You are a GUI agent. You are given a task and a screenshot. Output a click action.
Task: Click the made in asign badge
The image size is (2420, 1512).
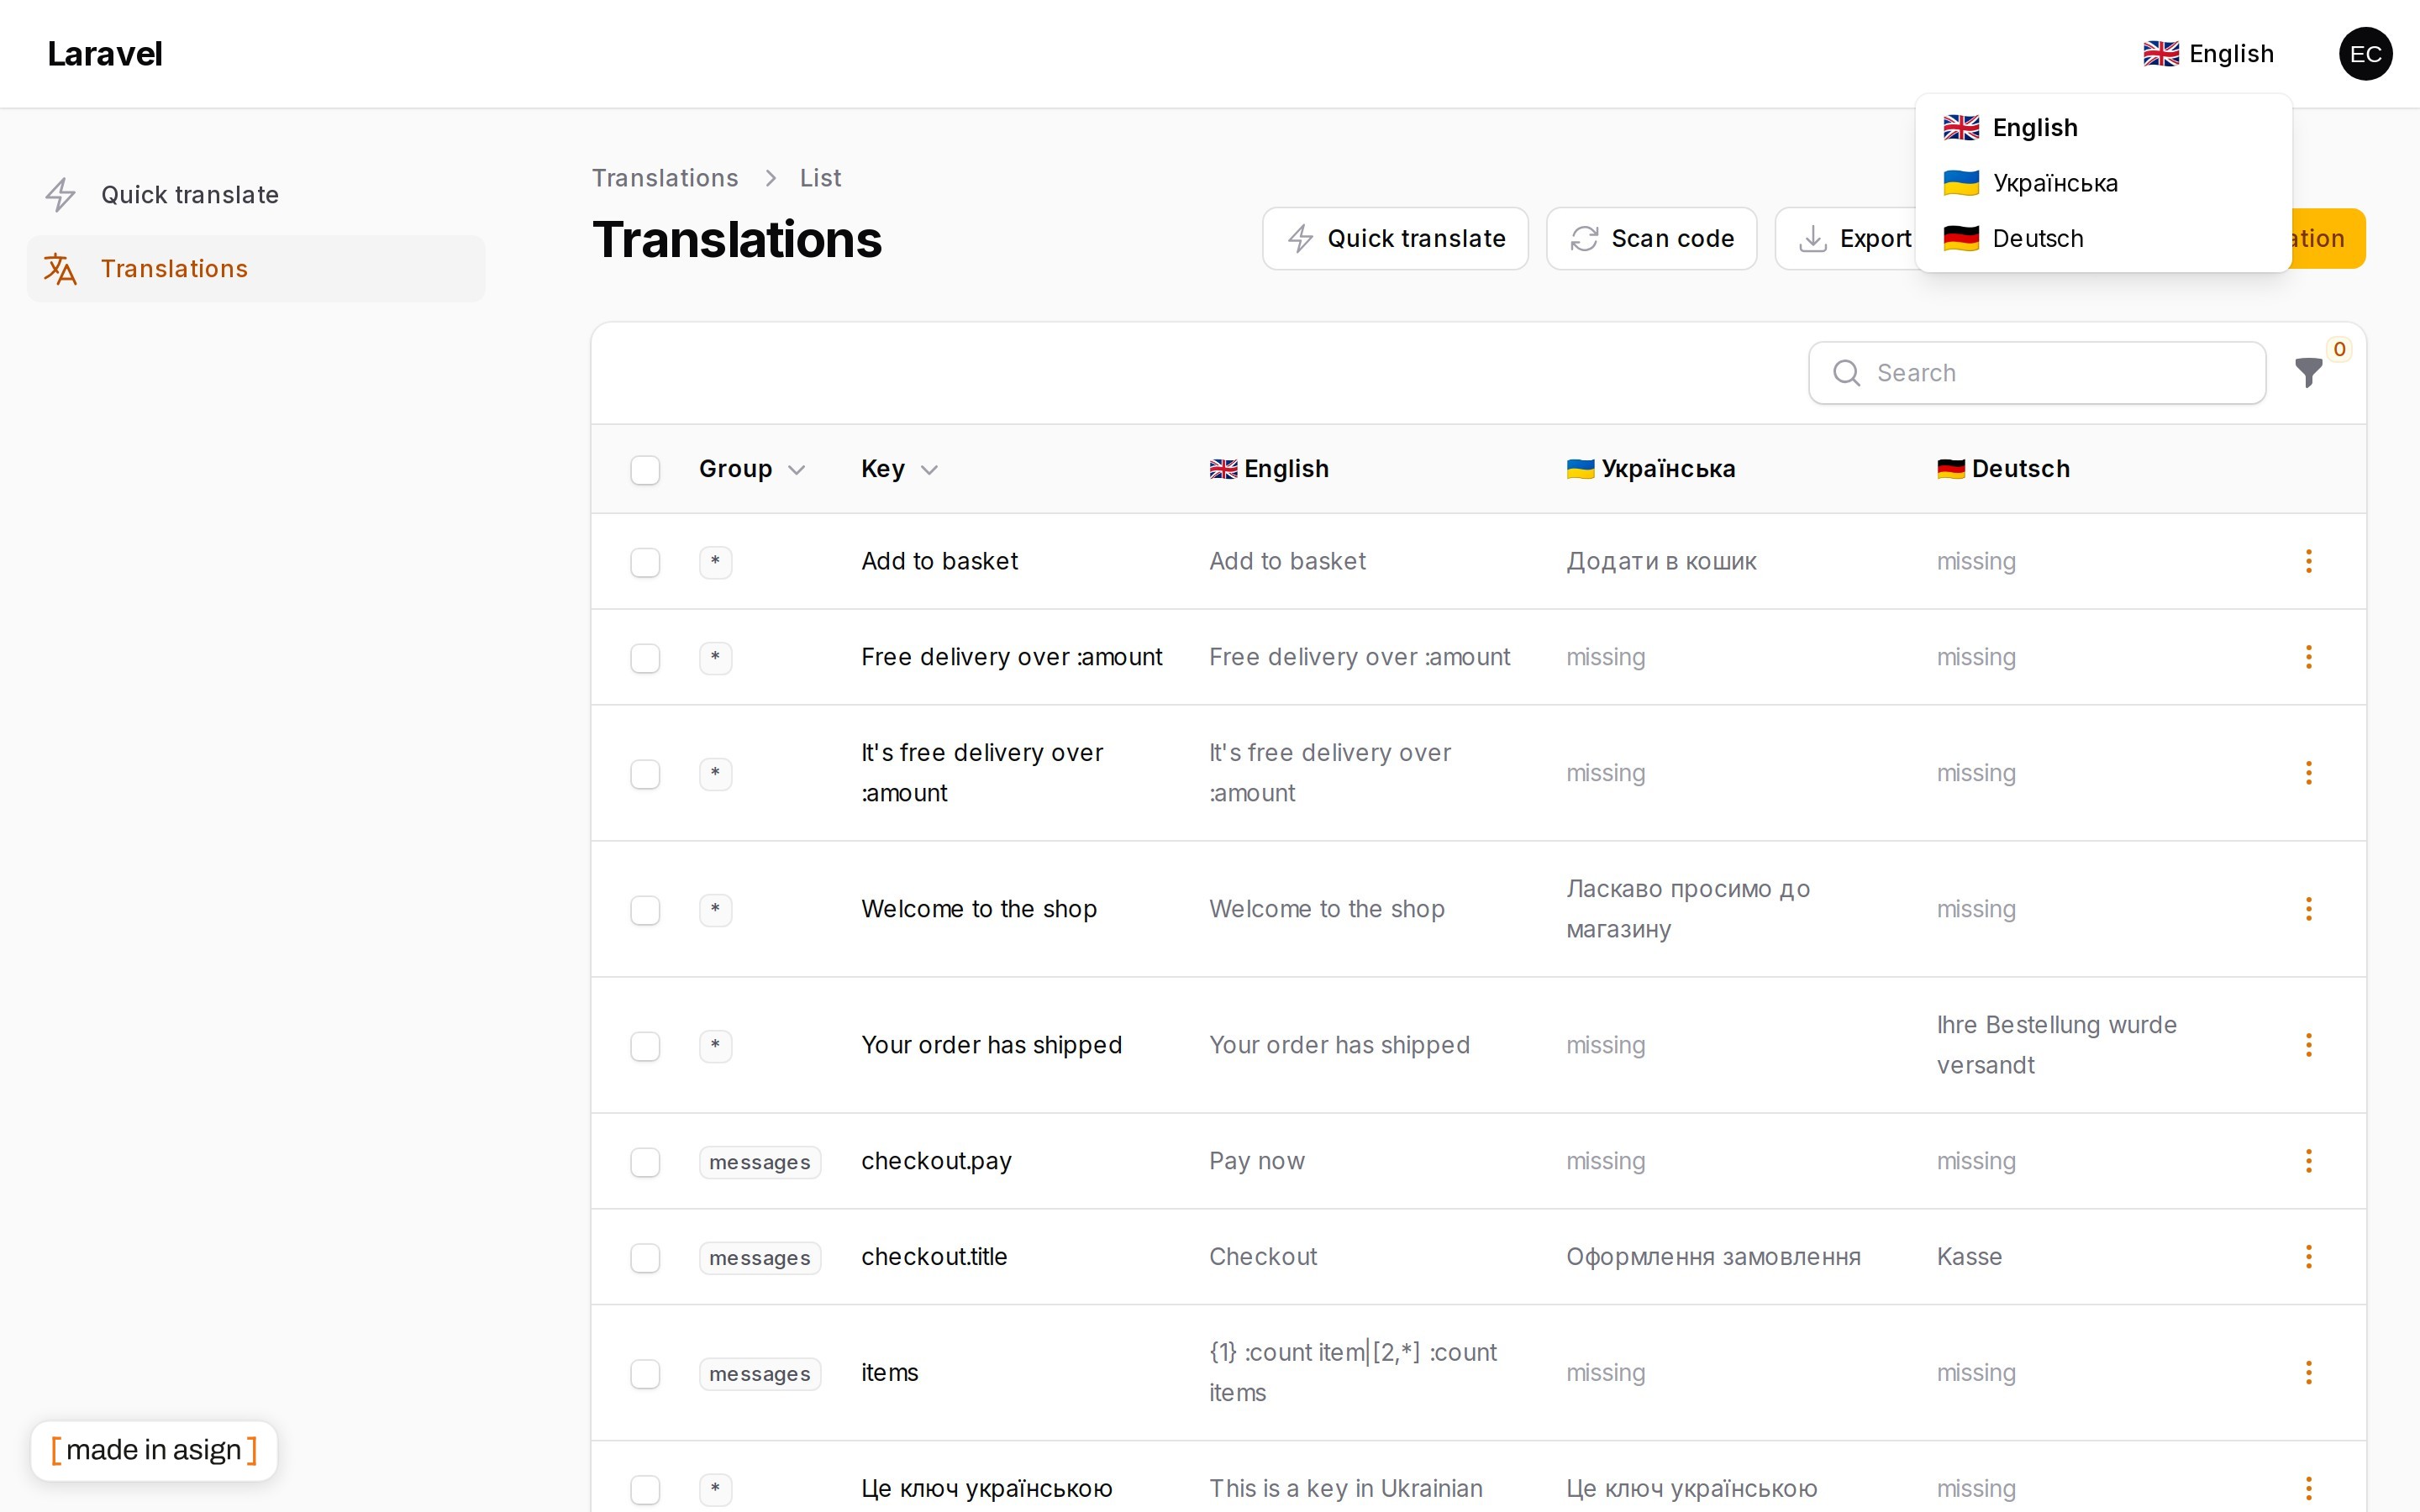[x=154, y=1450]
